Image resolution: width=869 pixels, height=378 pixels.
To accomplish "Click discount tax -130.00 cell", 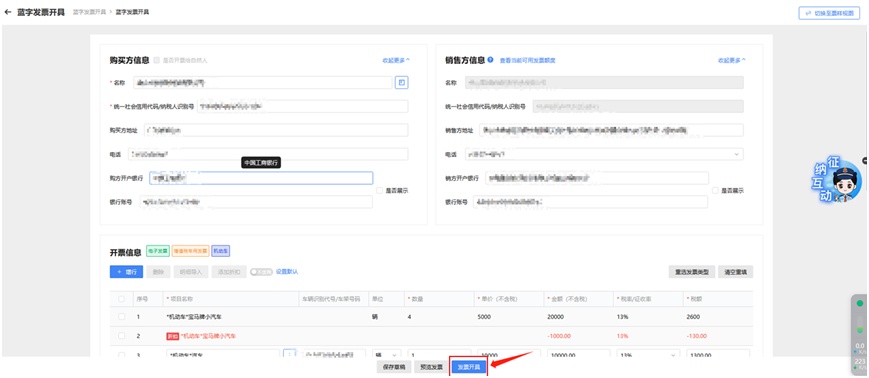I will [x=697, y=336].
